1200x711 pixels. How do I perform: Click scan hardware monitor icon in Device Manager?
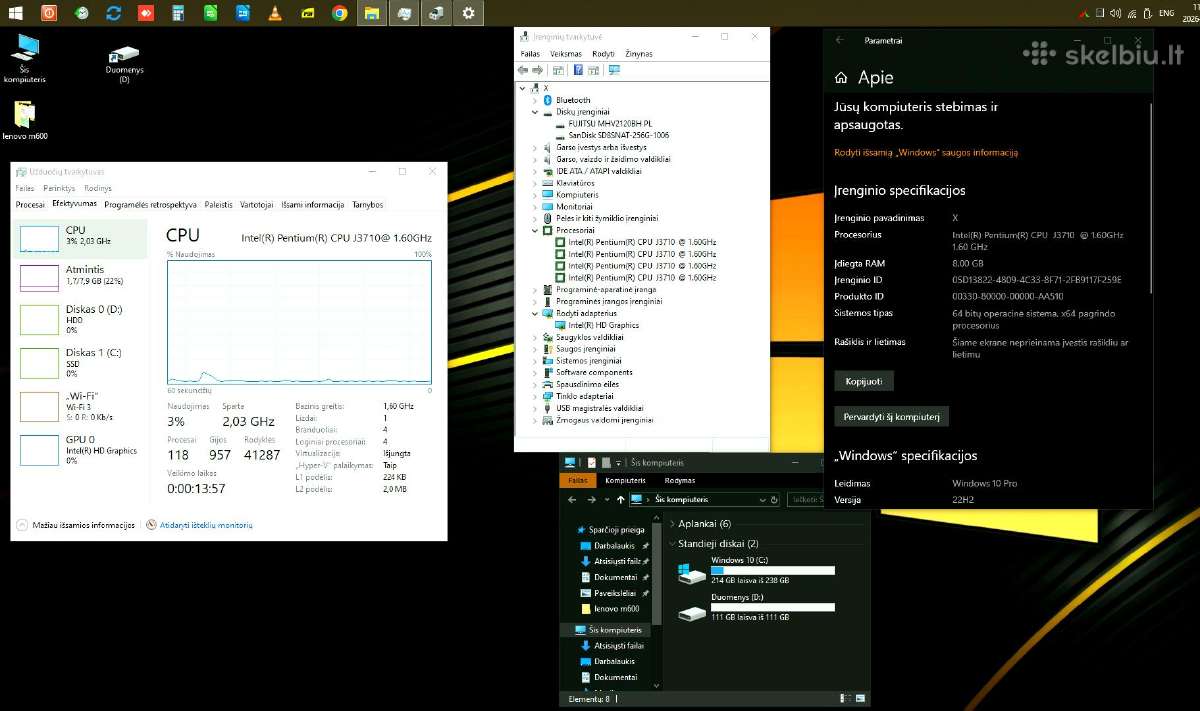(x=614, y=70)
